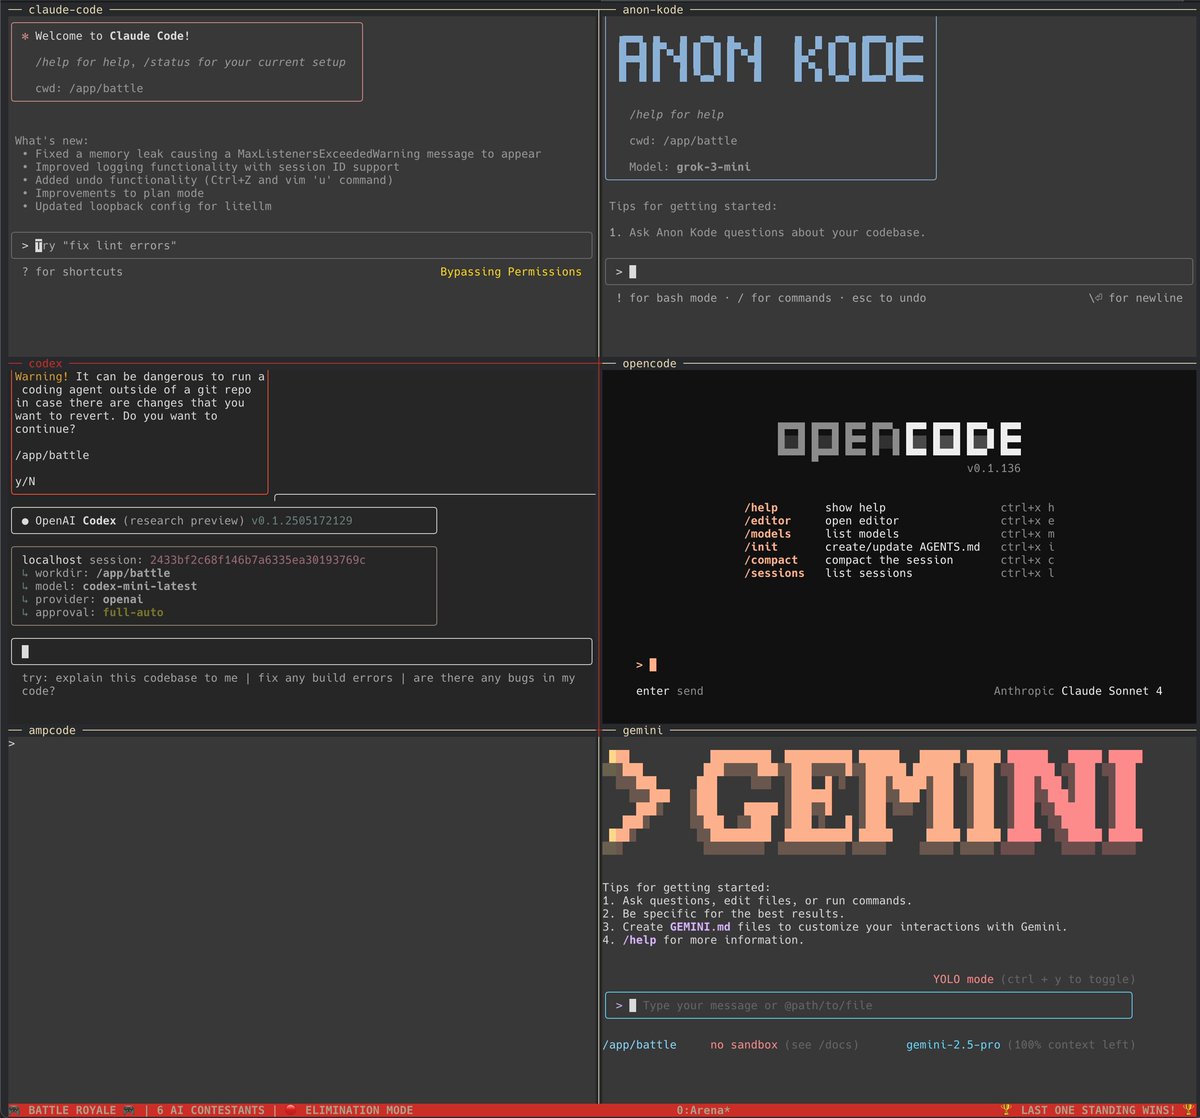Click 'Bypassing Permissions' status text

point(511,272)
